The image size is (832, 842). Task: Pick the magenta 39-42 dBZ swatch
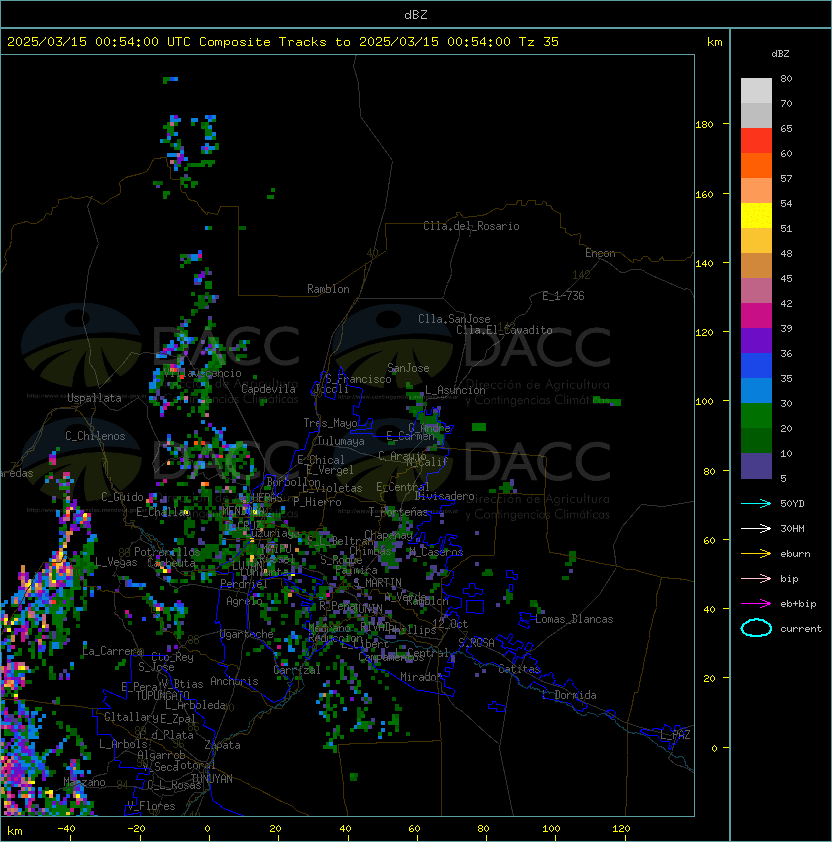[756, 316]
